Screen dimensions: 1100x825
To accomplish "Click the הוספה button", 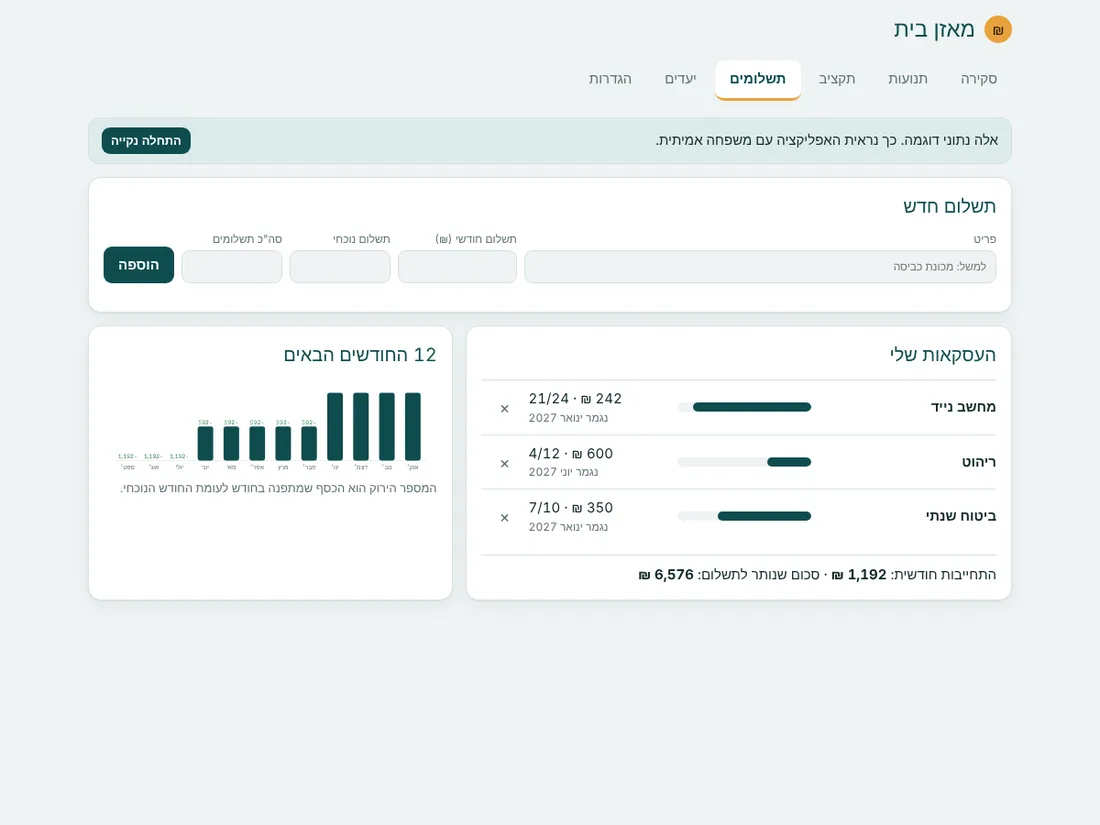I will [x=139, y=264].
